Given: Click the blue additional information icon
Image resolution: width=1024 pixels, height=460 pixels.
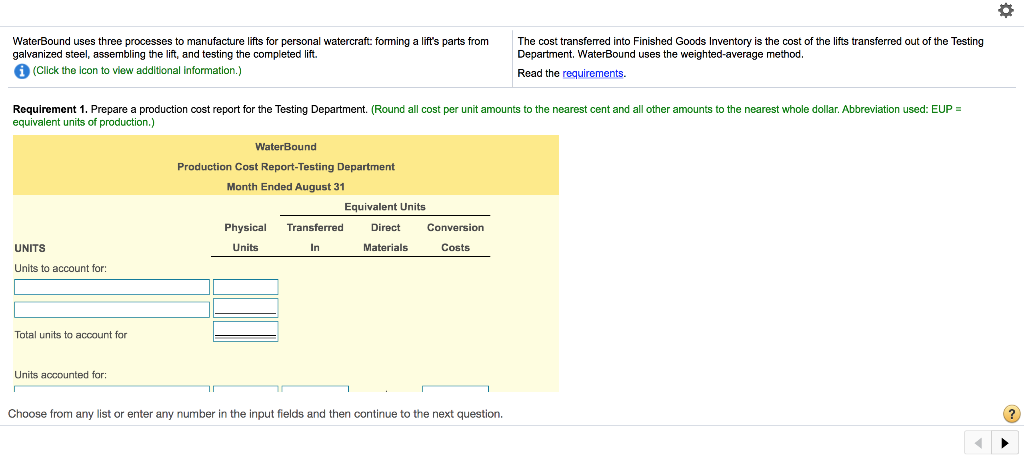Looking at the screenshot, I should pyautogui.click(x=22, y=71).
